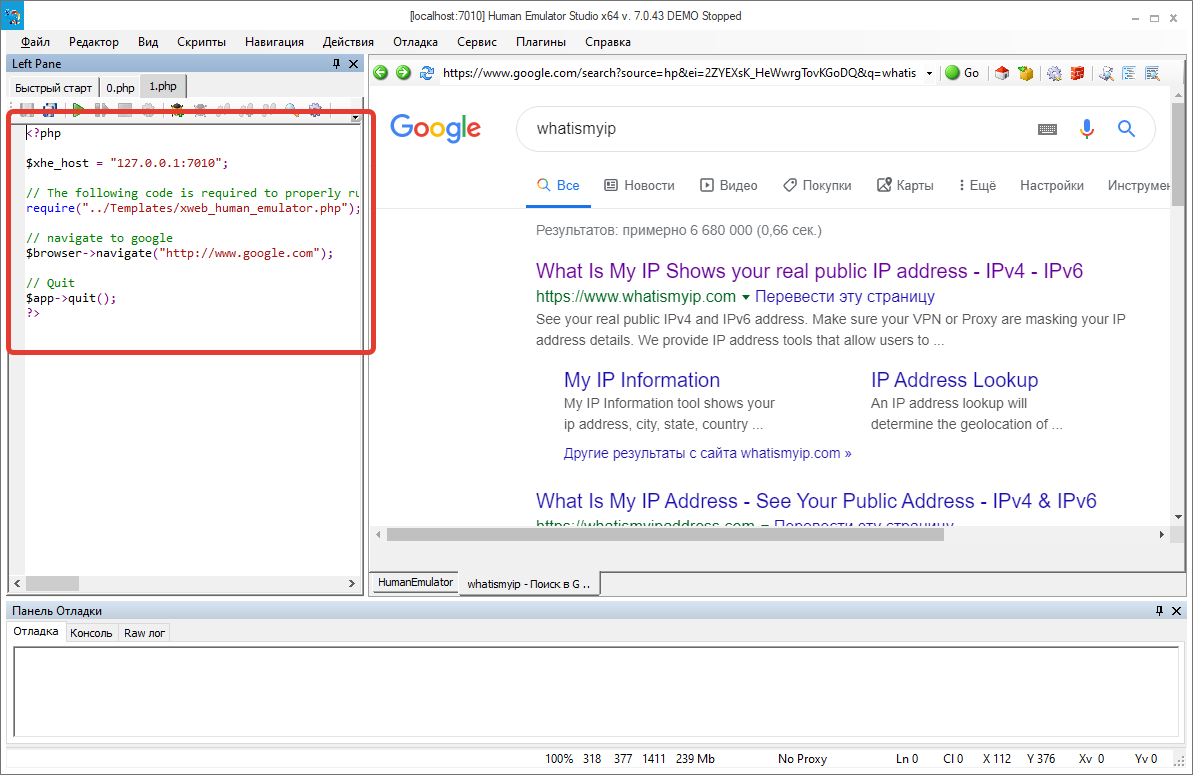Toggle auto-hide pin on Панель Отладки
The width and height of the screenshot is (1193, 775).
(1160, 611)
